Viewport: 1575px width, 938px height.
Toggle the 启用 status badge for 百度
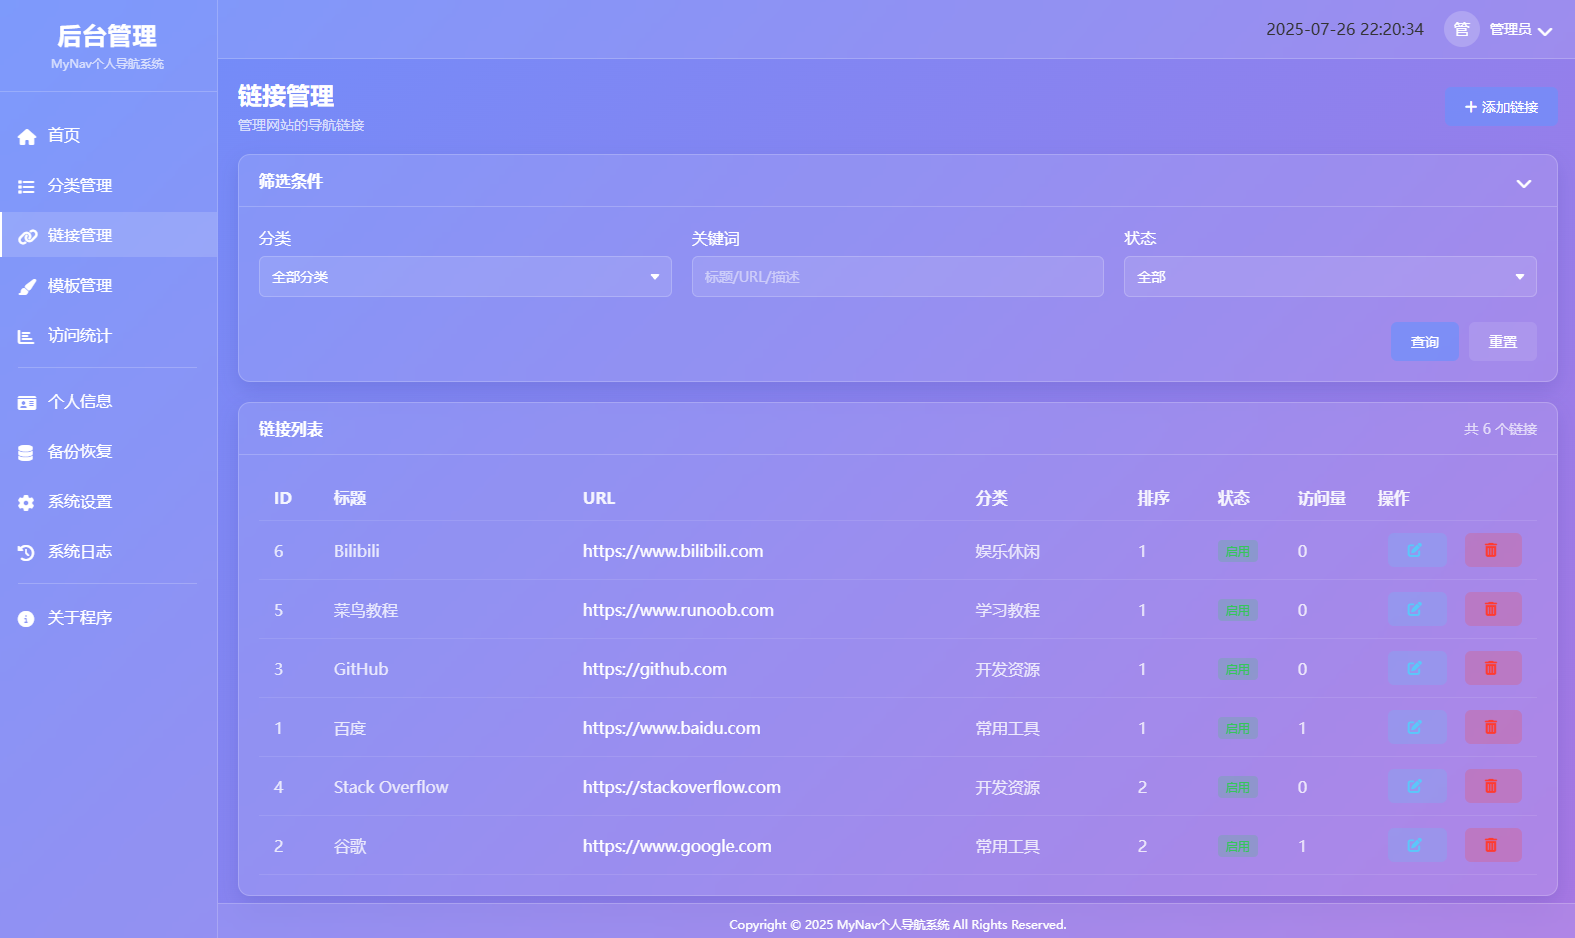tap(1237, 728)
